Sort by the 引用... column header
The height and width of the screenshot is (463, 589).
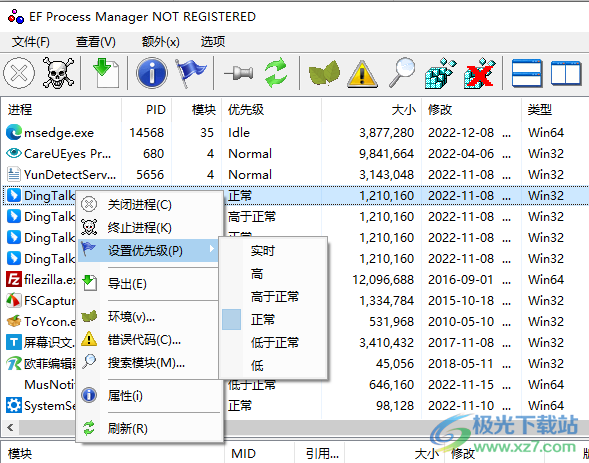(319, 454)
